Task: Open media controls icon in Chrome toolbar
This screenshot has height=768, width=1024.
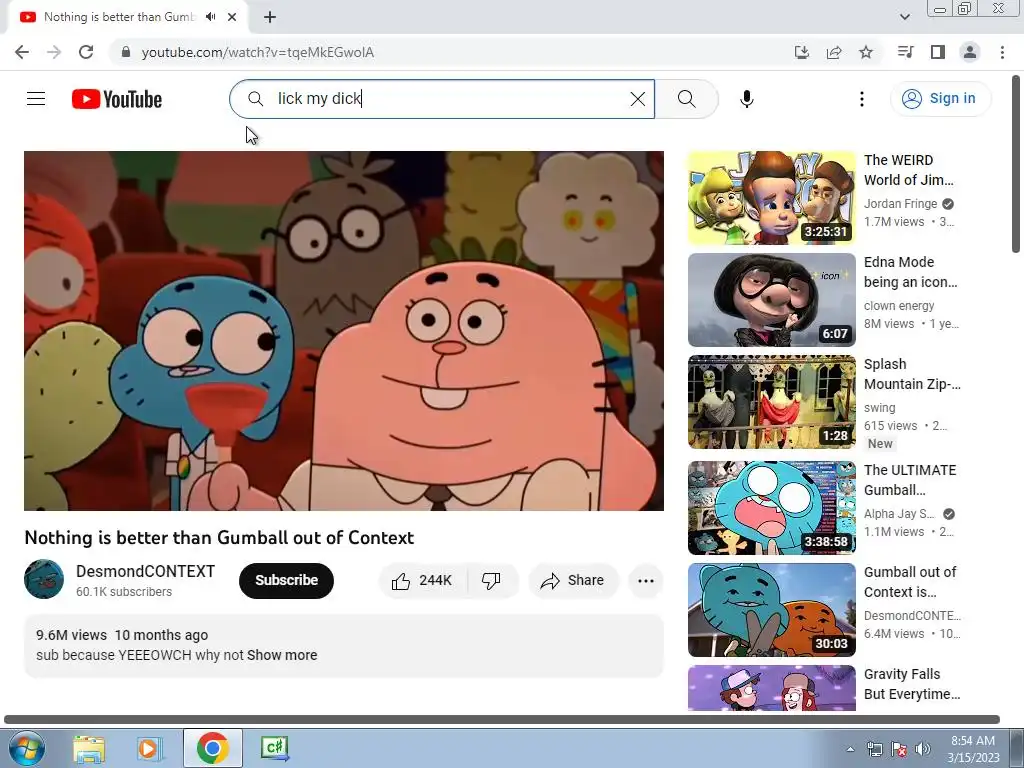Action: [x=905, y=52]
